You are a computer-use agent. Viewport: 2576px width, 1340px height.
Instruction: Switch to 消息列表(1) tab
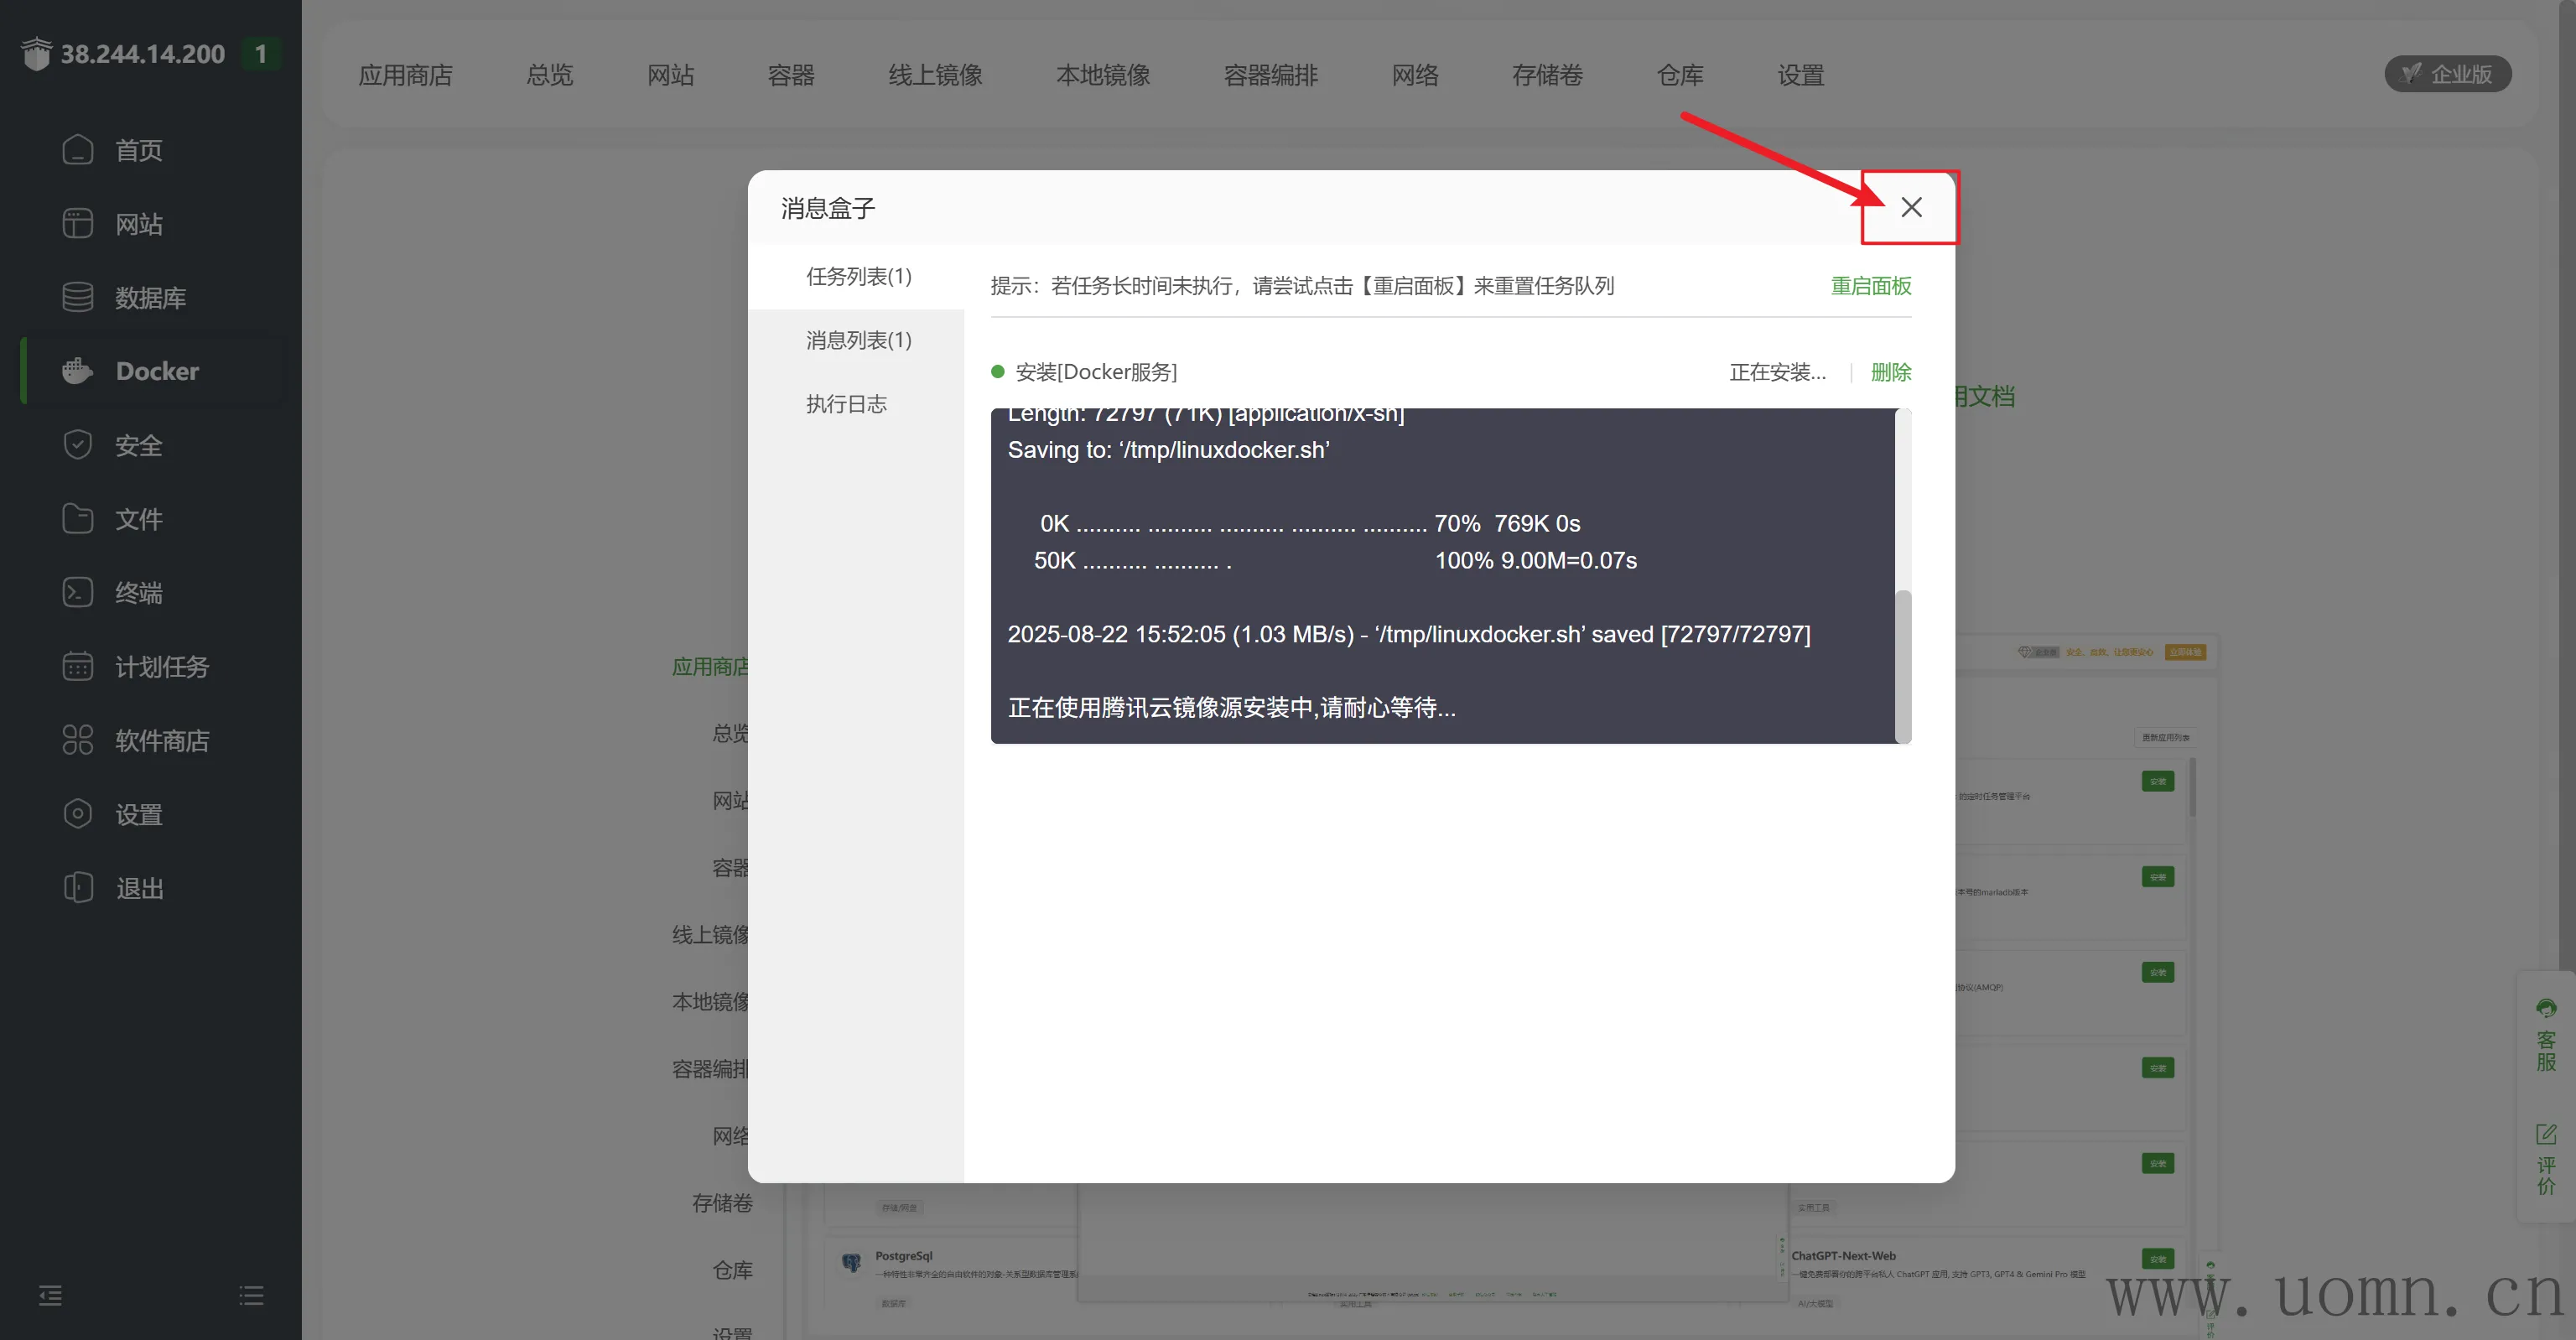[858, 340]
